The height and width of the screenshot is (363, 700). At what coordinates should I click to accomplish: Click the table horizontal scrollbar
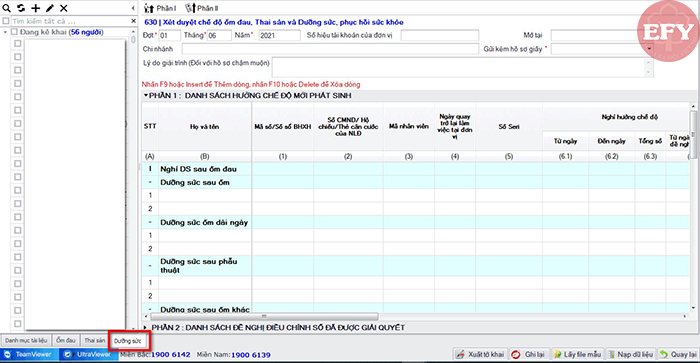tap(264, 316)
